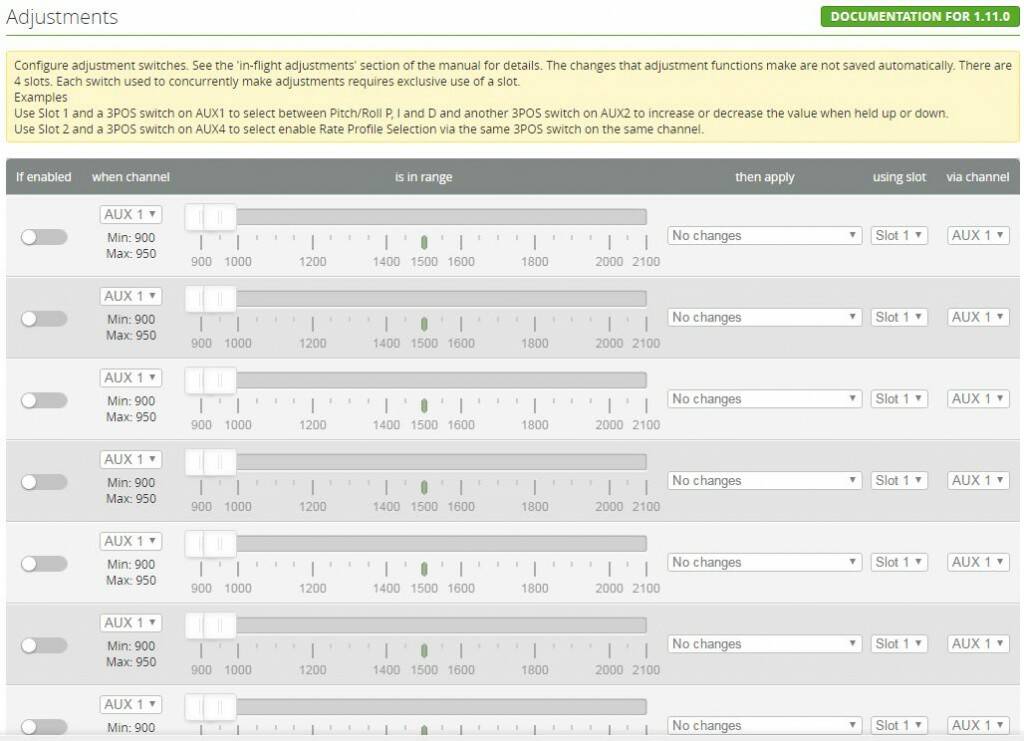
Task: Open seventh row Slot 1 dropdown
Action: tap(899, 725)
